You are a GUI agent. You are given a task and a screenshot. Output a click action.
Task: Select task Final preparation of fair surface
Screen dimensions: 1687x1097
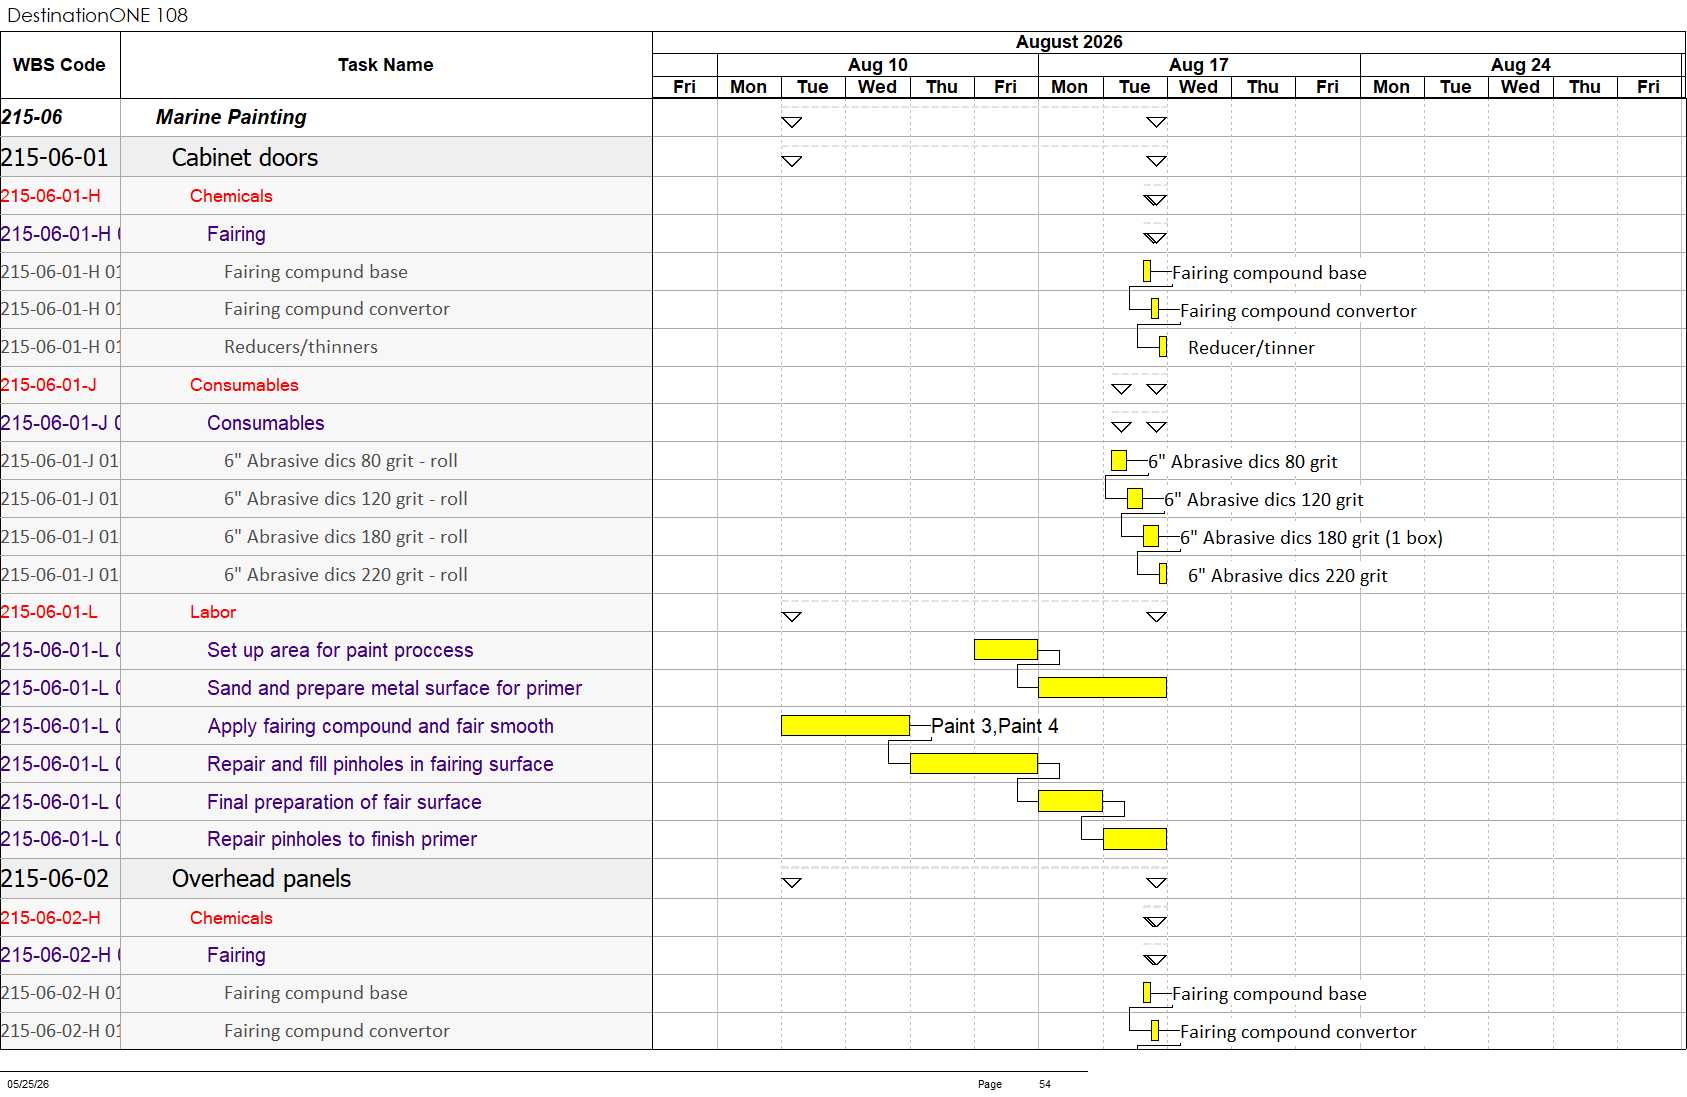click(344, 802)
